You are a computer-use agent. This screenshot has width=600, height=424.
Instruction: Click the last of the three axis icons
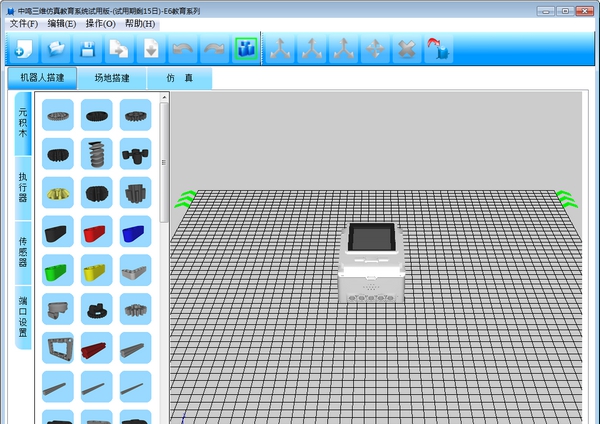[344, 49]
